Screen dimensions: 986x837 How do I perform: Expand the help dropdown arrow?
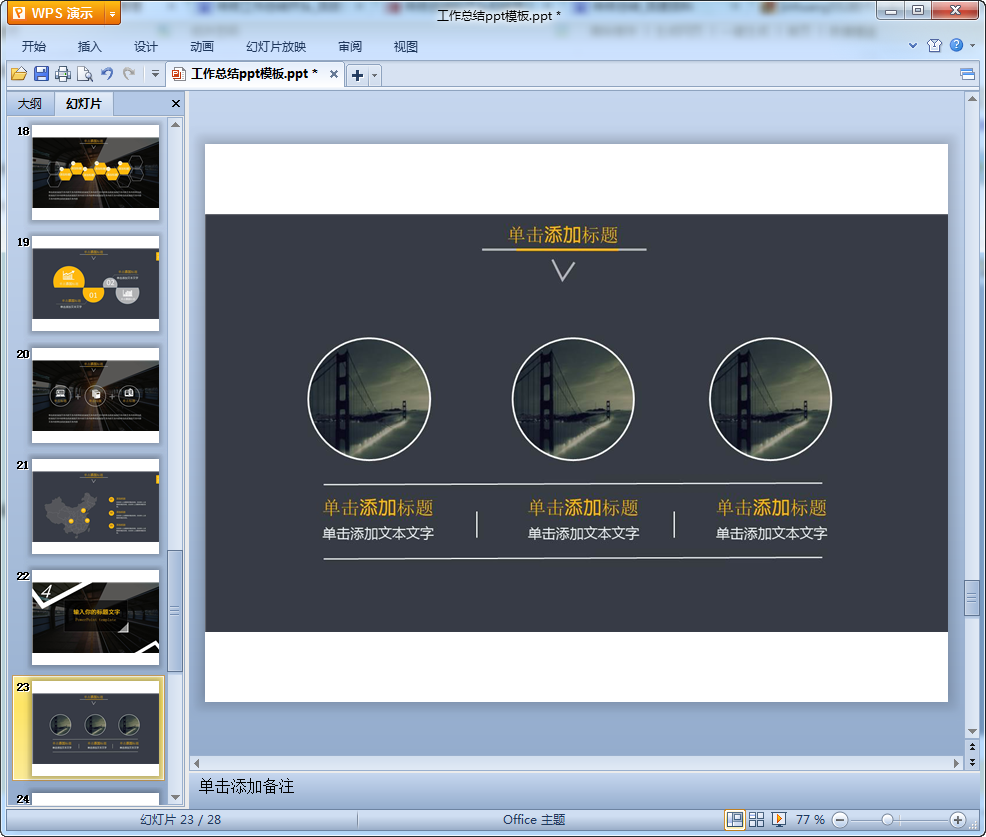pos(972,45)
